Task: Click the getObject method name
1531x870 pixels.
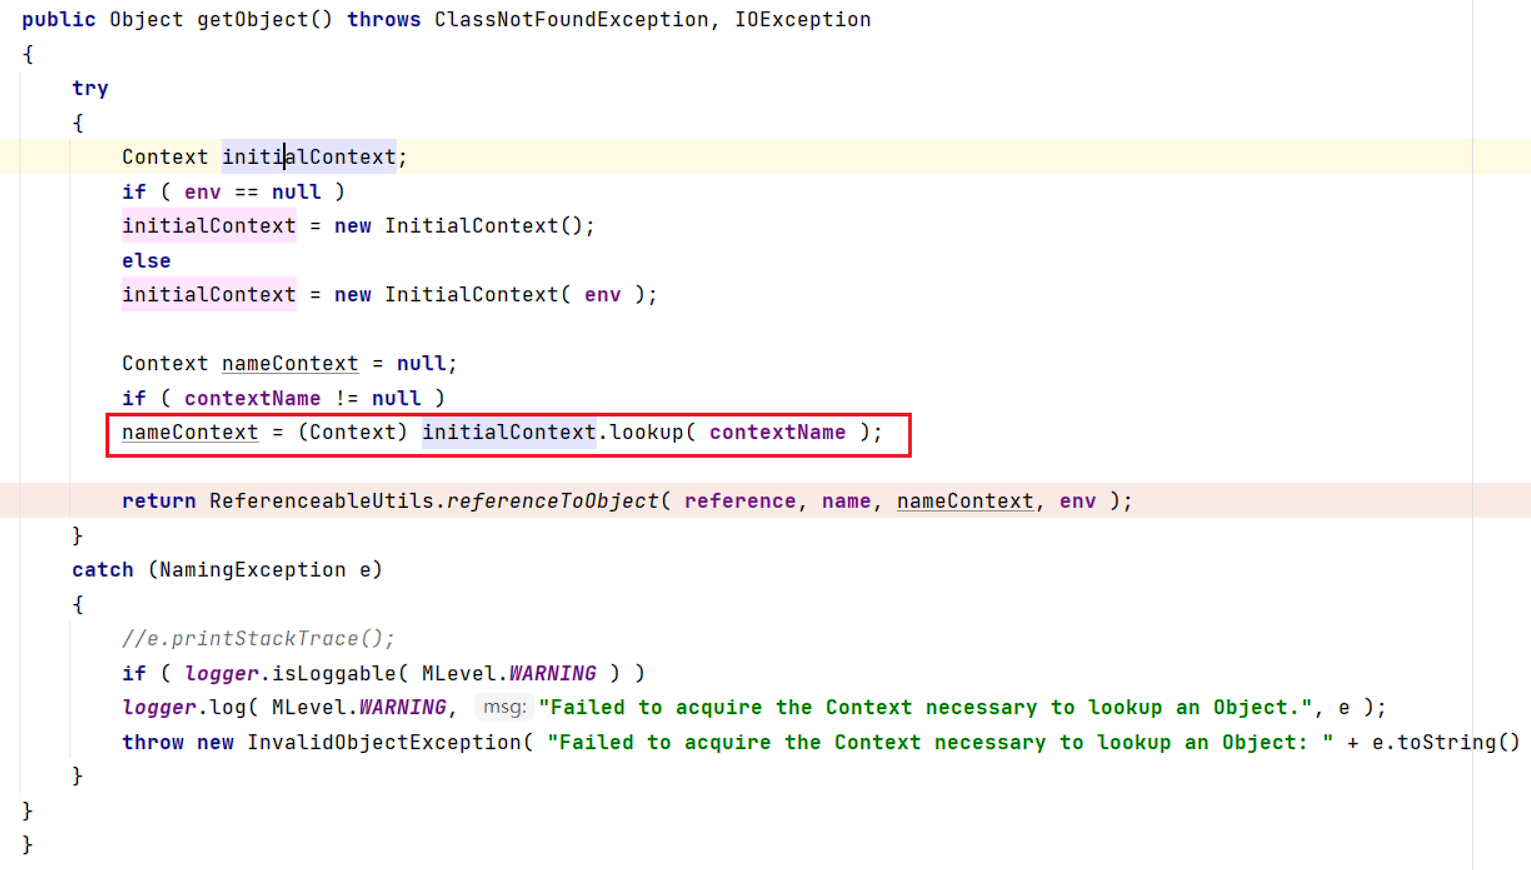Action: tap(253, 19)
